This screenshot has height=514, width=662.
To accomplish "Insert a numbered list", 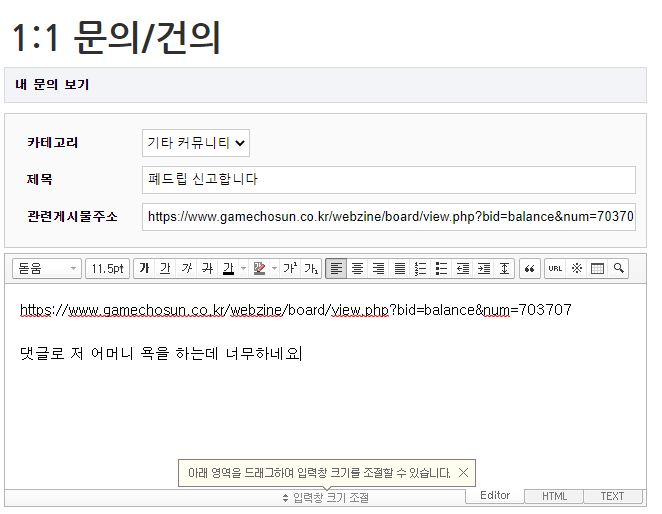I will (x=421, y=268).
